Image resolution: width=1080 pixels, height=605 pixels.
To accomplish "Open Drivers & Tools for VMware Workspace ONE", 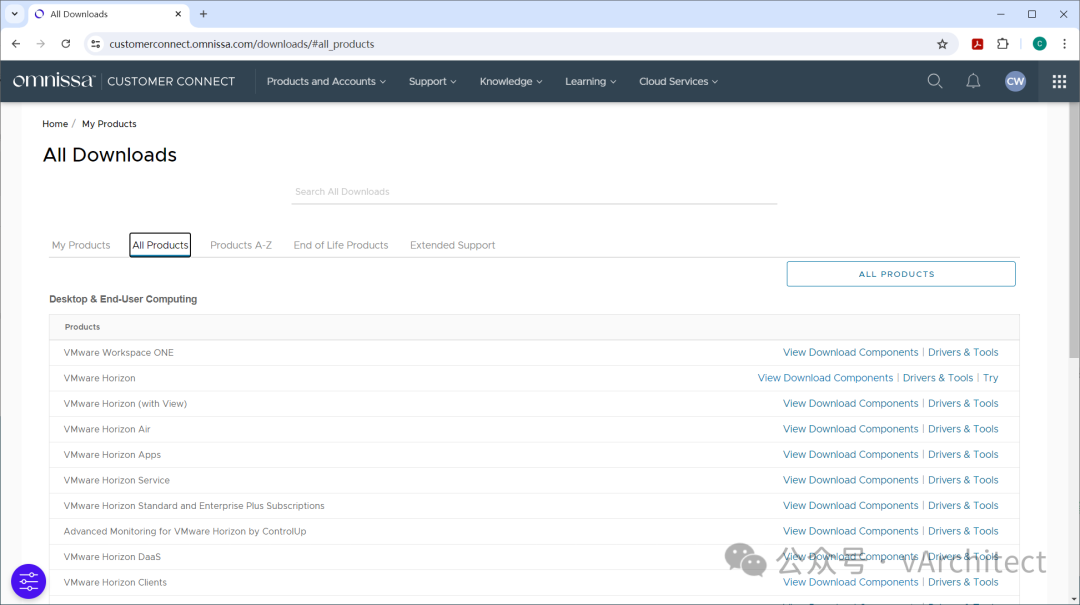I will [963, 352].
